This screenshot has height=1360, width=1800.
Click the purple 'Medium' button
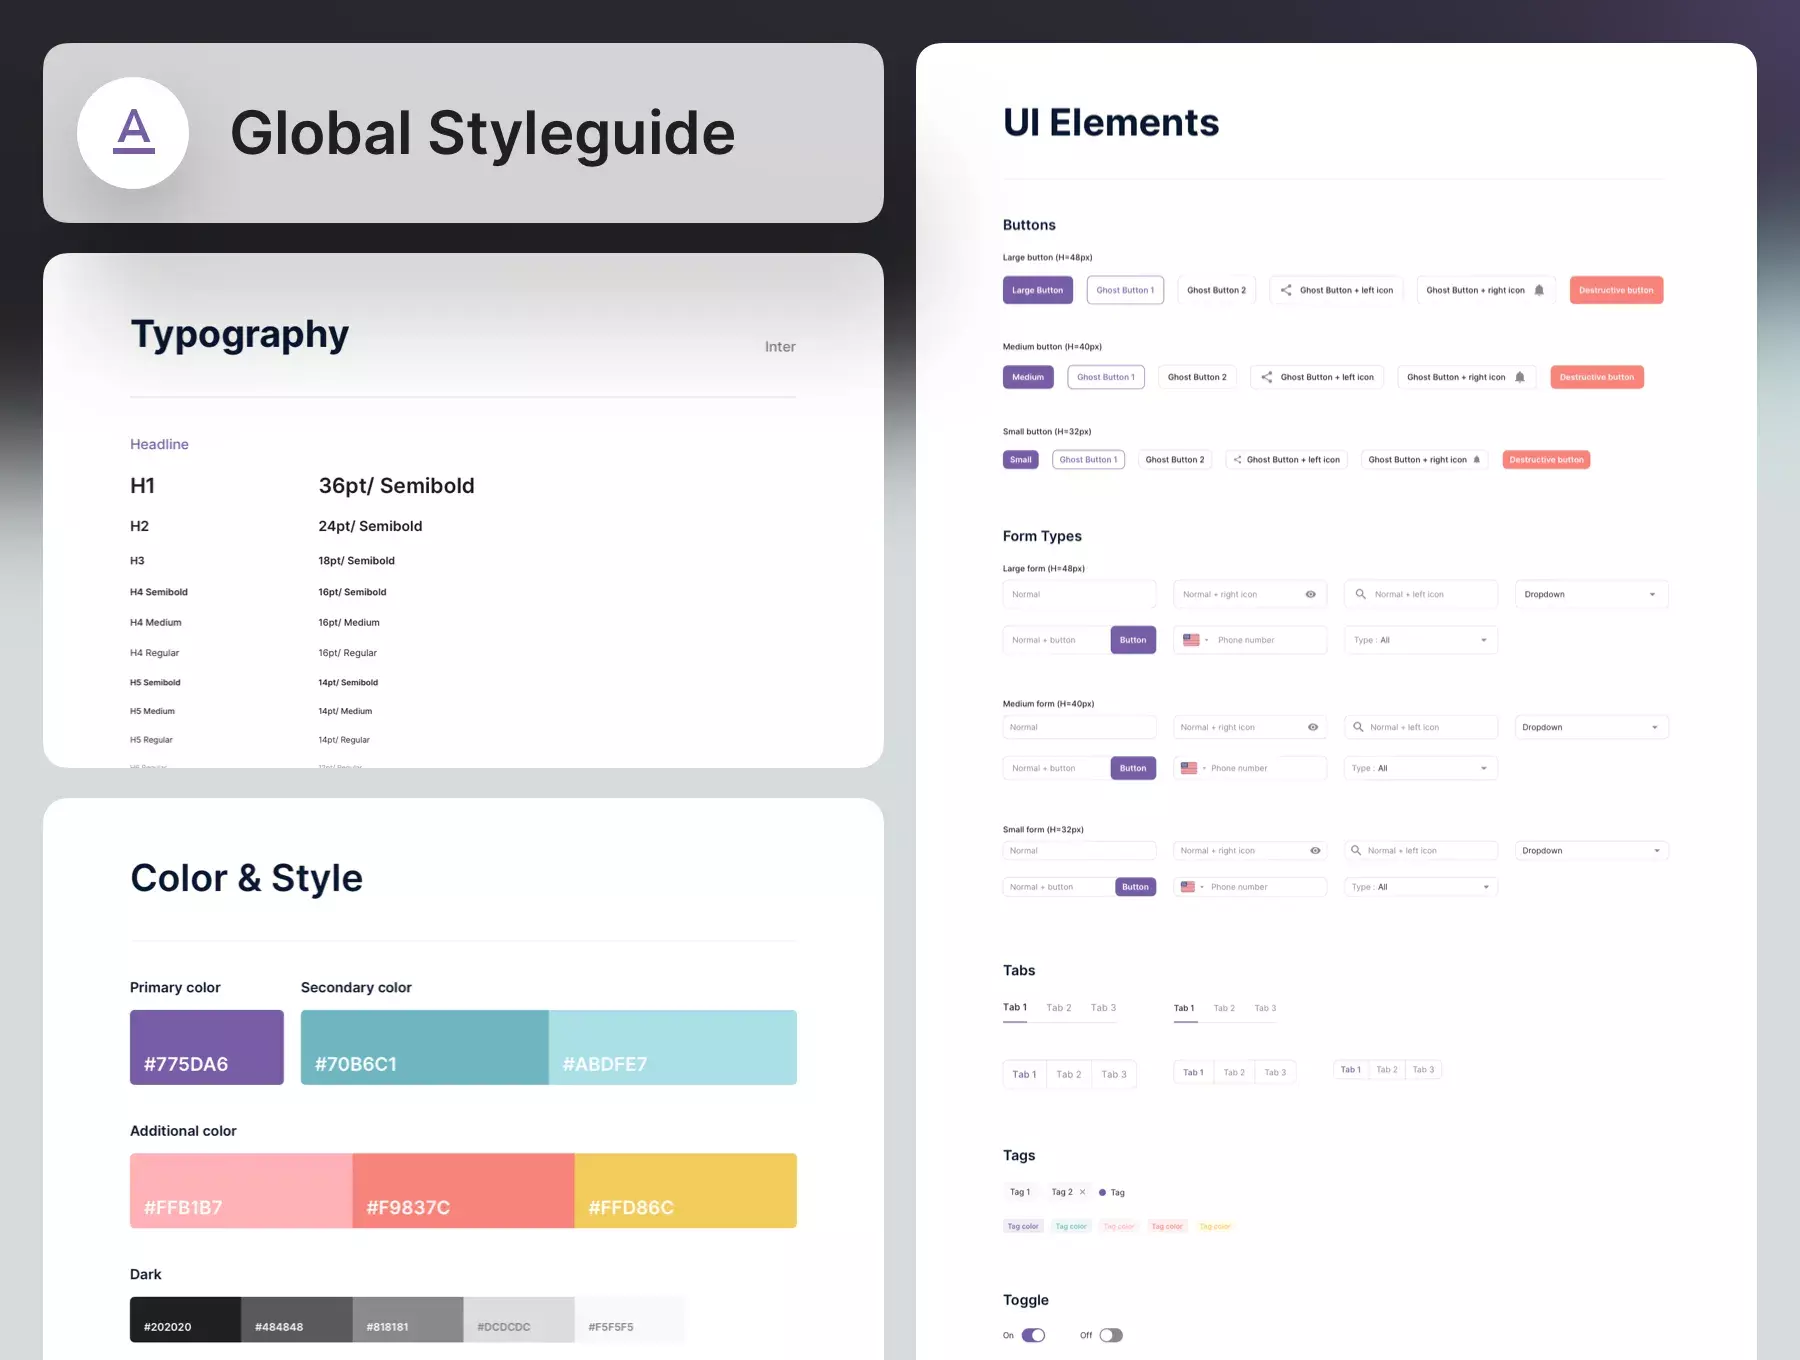click(1028, 377)
